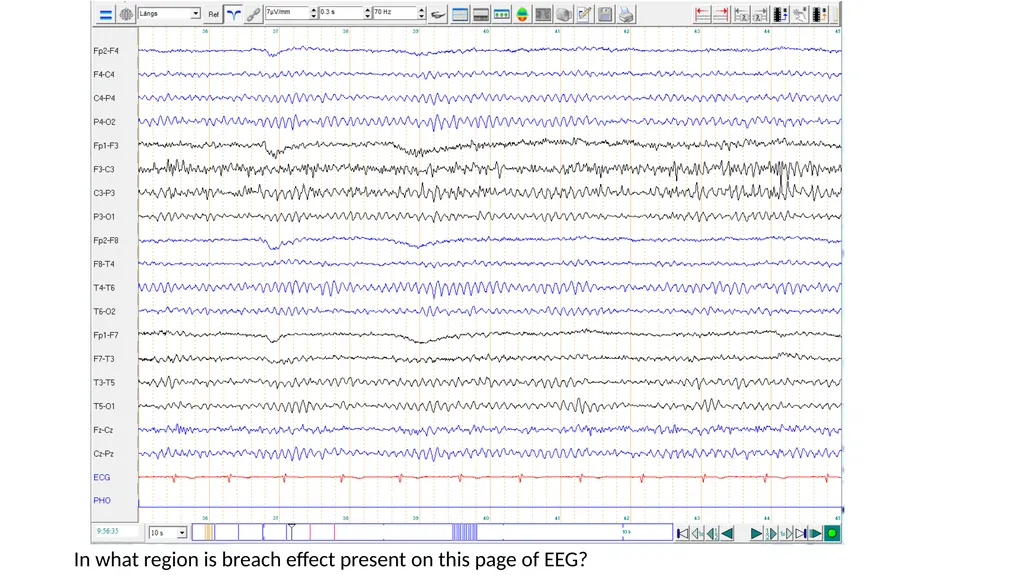Viewport: 1024px width, 575px height.
Task: Click the printer icon
Action: pyautogui.click(x=626, y=14)
